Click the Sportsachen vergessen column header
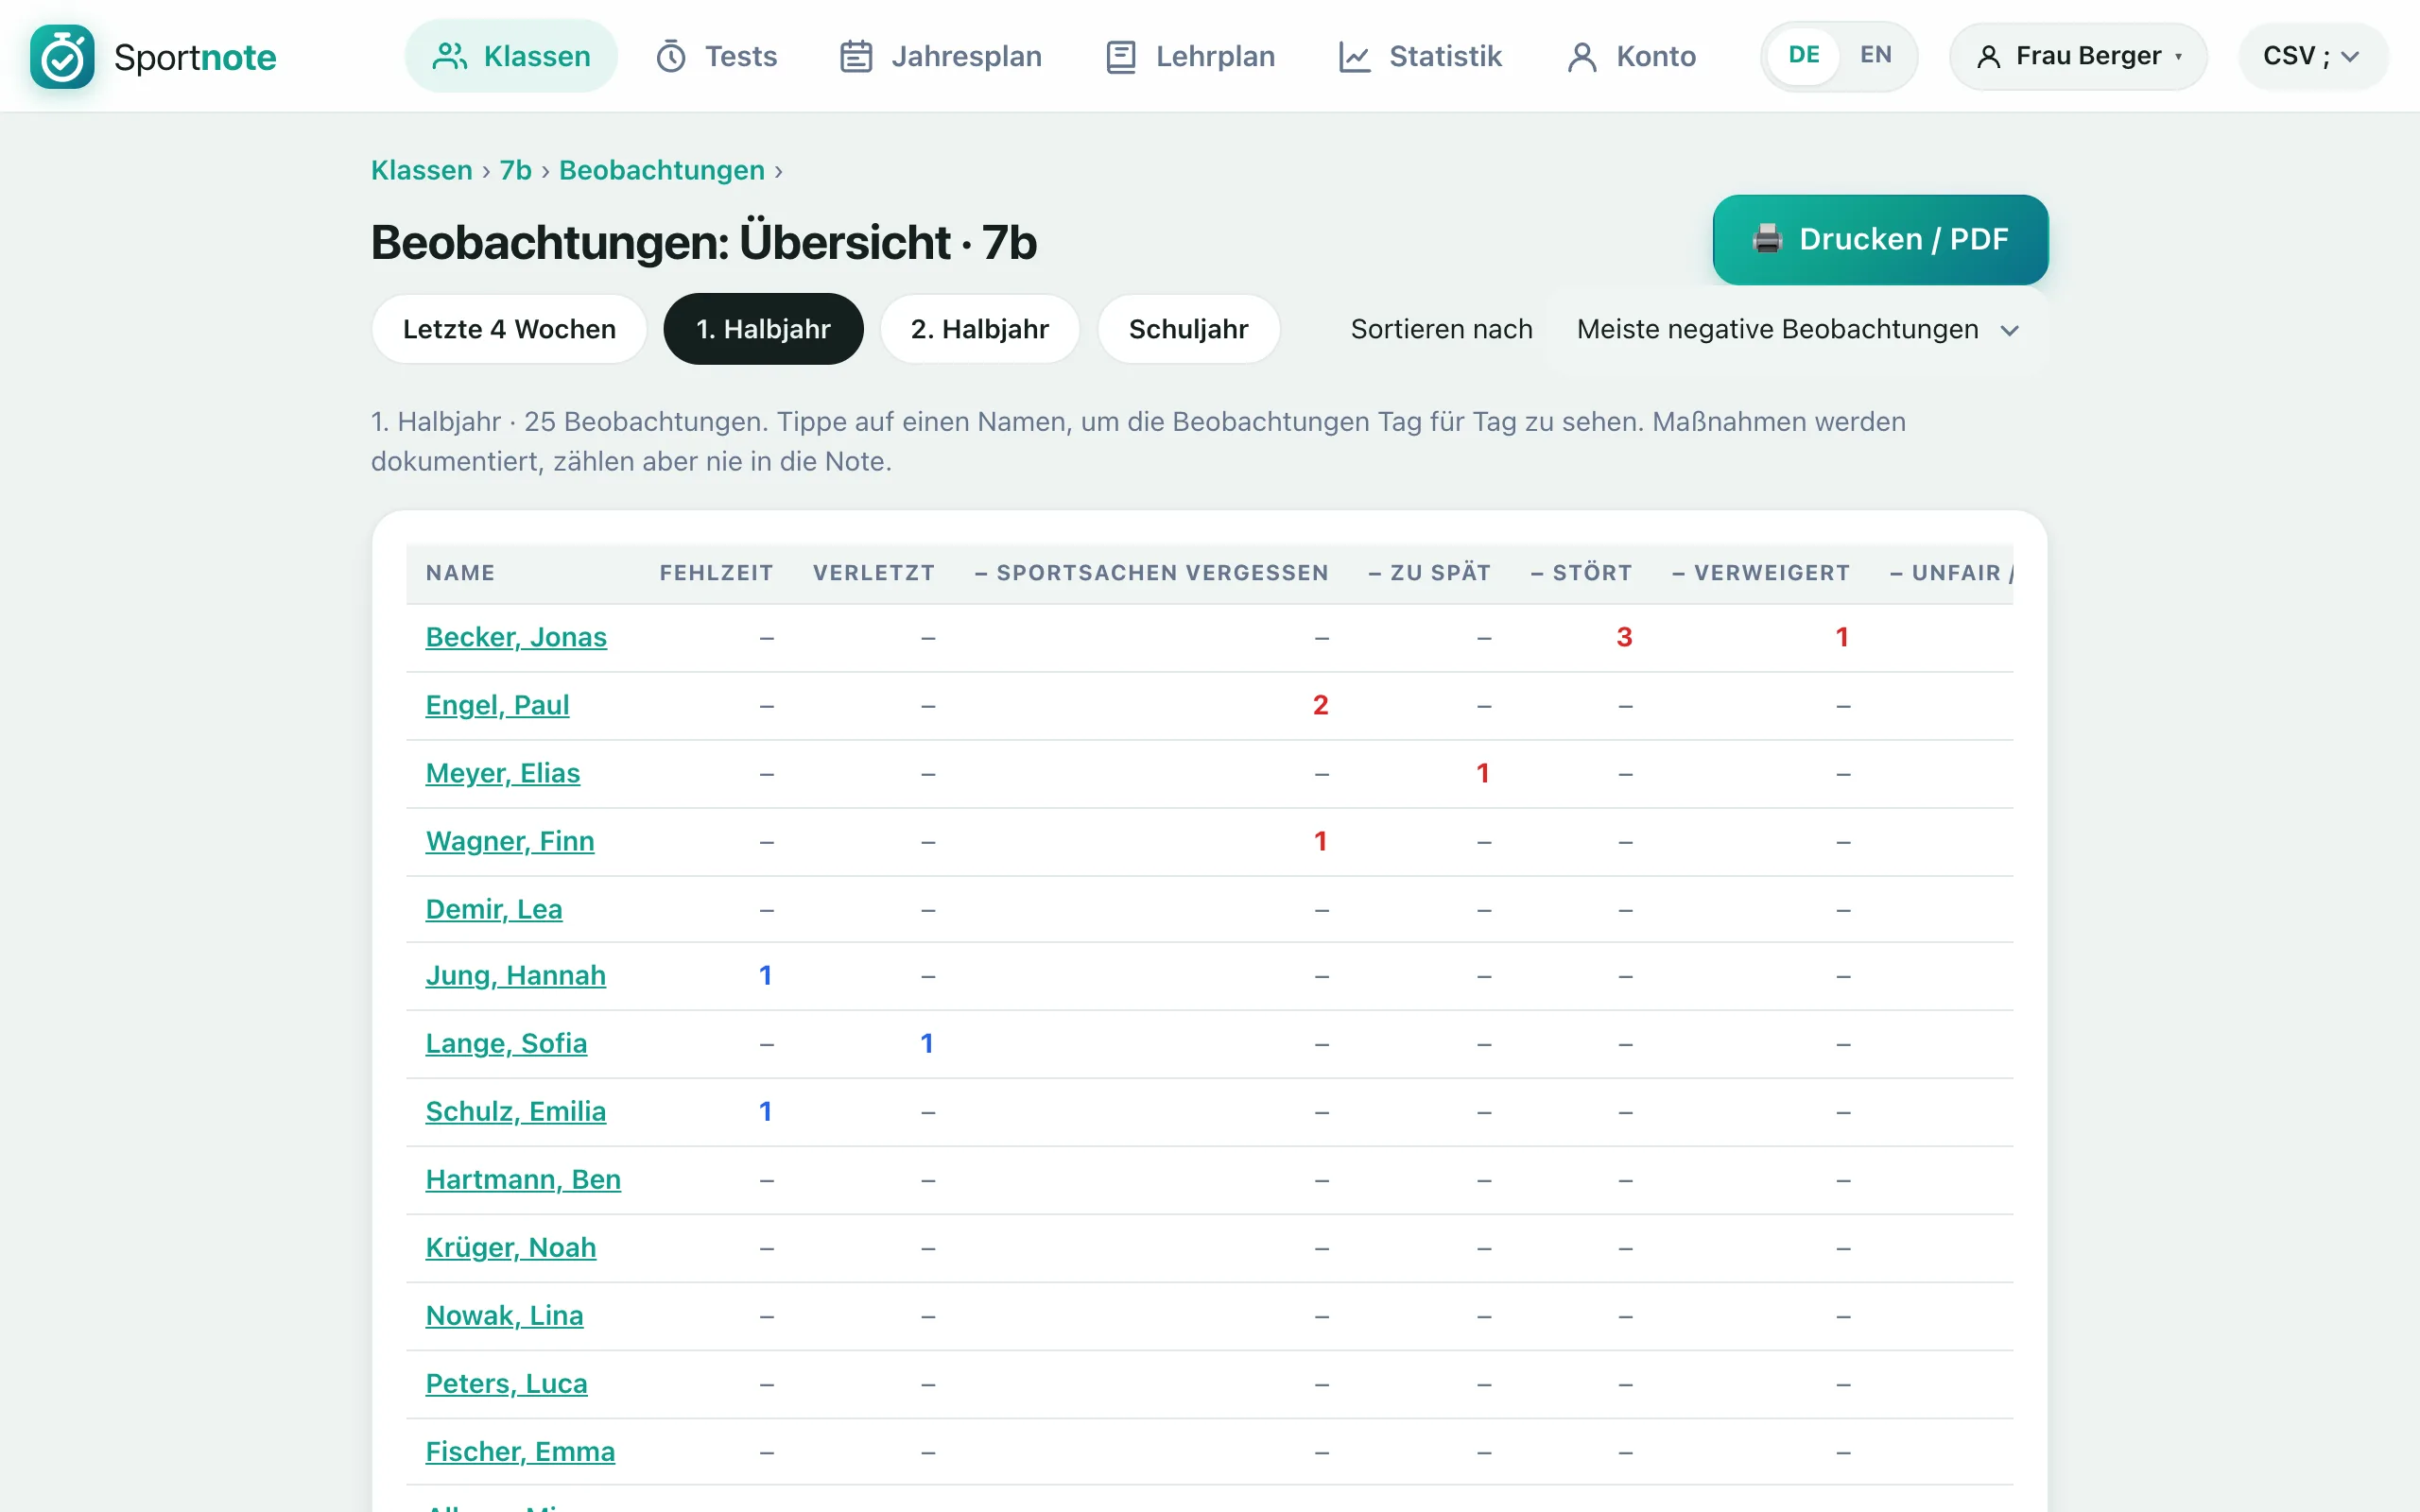This screenshot has width=2420, height=1512. (1152, 573)
